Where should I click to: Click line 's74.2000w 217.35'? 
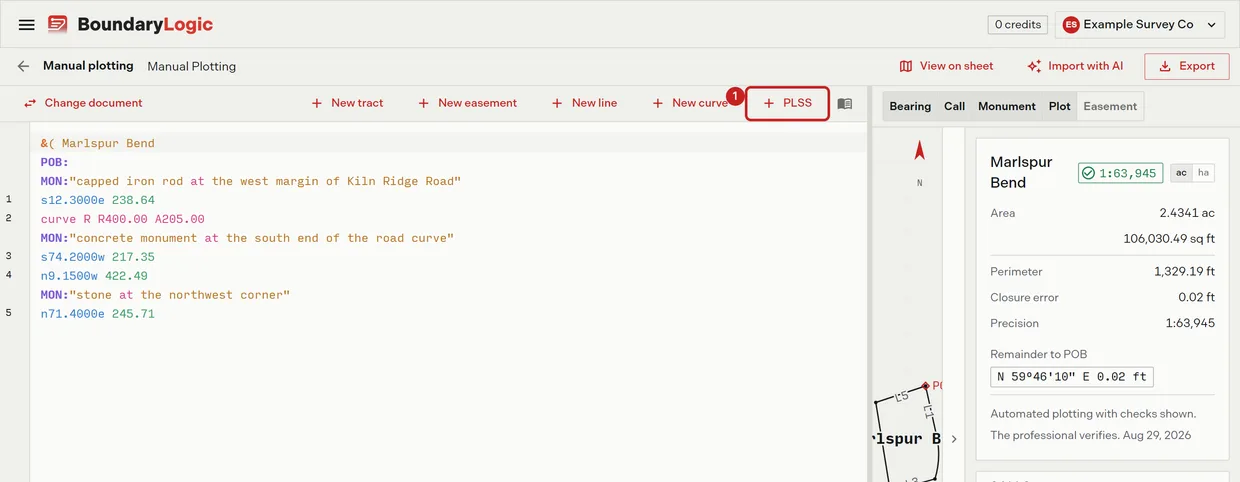click(98, 257)
